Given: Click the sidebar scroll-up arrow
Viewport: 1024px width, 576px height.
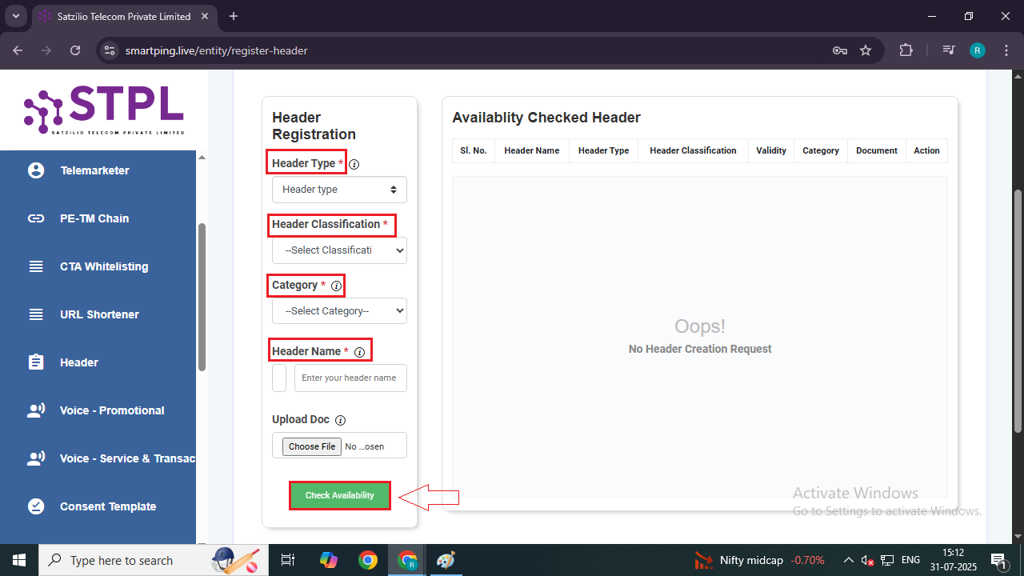Looking at the screenshot, I should tap(202, 157).
